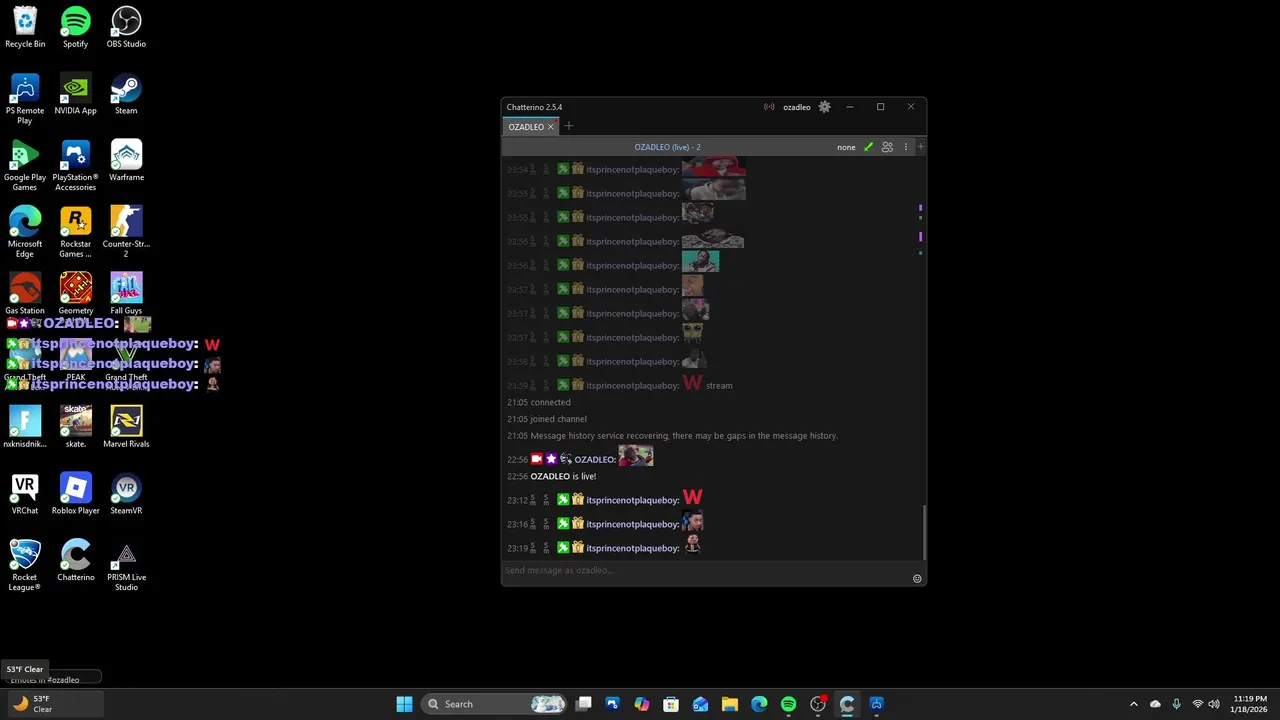Image resolution: width=1280 pixels, height=720 pixels.
Task: Click the word 'stream' in the 23:59 message
Action: coord(719,385)
